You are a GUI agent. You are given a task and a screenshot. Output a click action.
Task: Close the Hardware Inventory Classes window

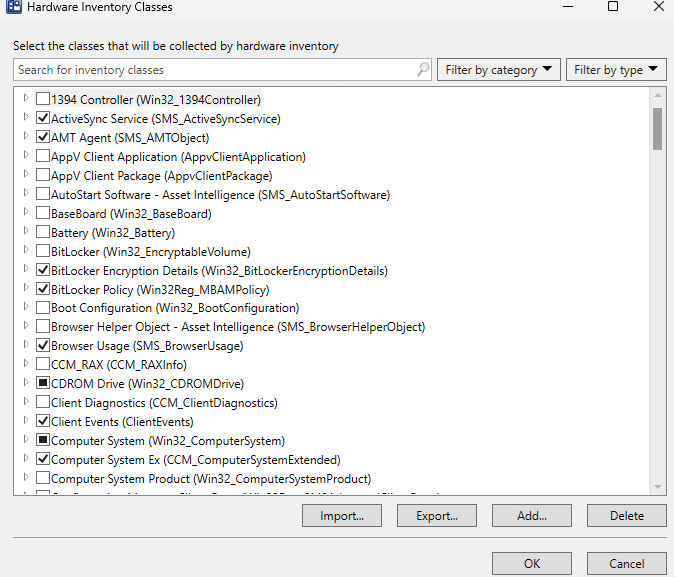coord(659,6)
